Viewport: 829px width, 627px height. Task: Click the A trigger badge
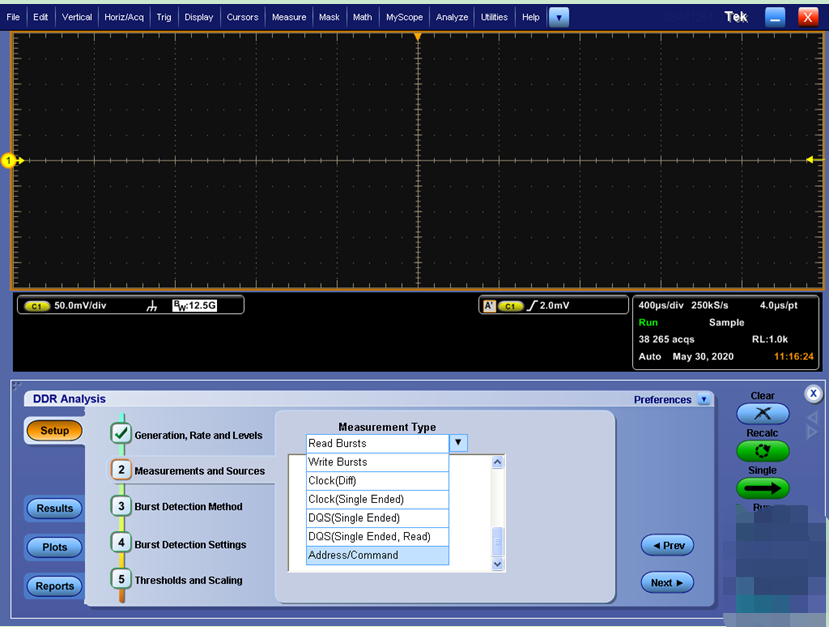coord(490,306)
